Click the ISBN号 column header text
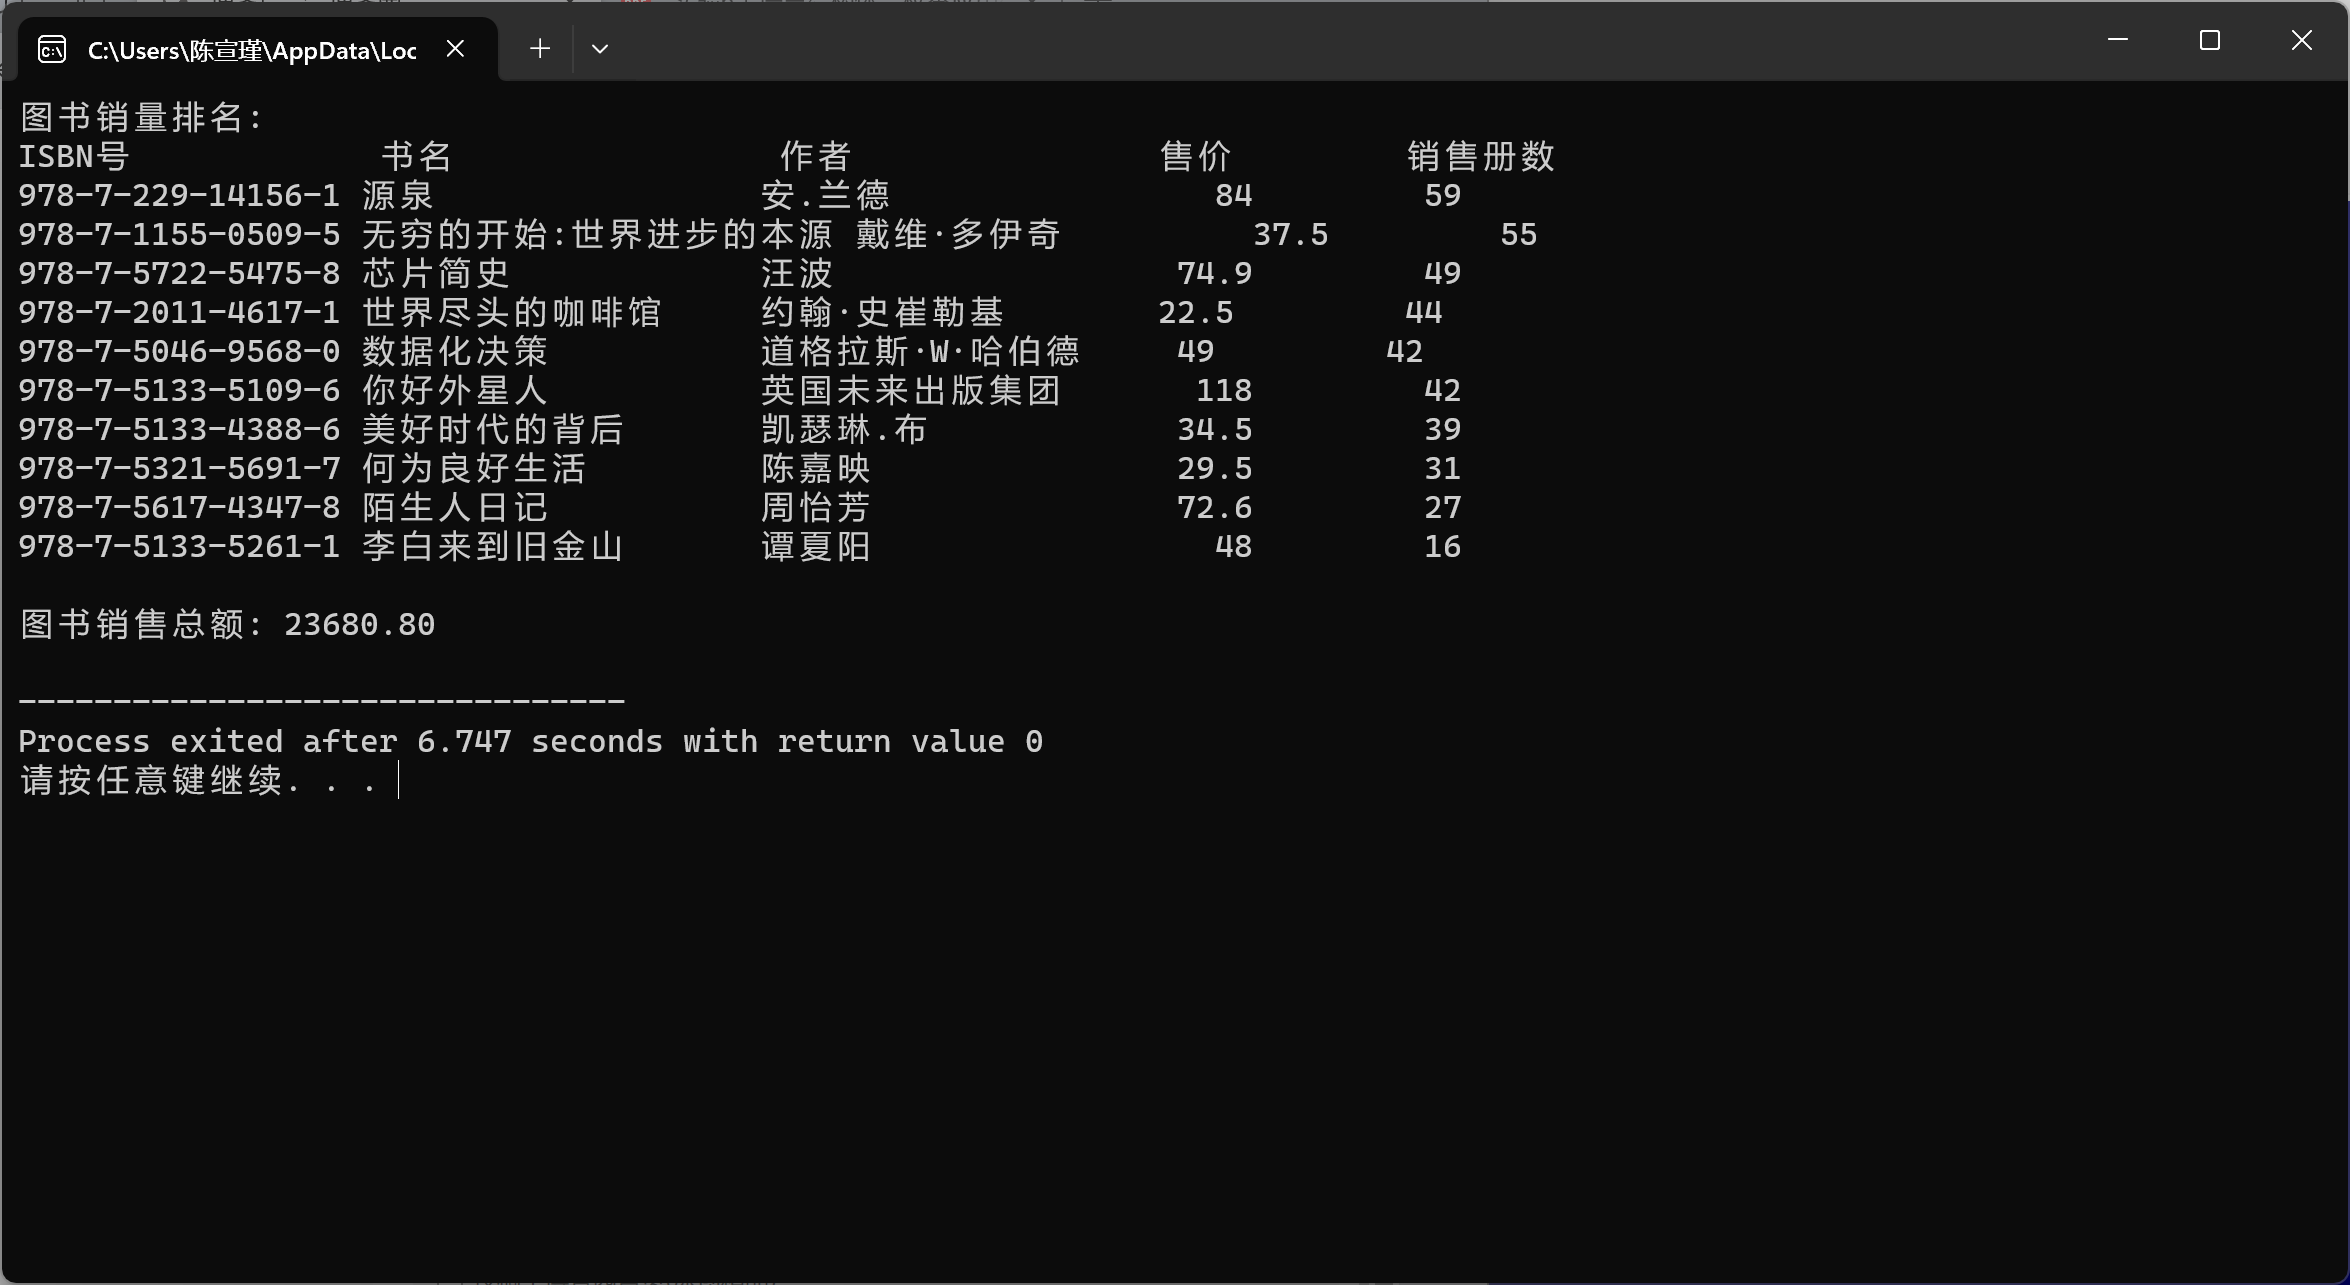This screenshot has height=1285, width=2350. 74,156
